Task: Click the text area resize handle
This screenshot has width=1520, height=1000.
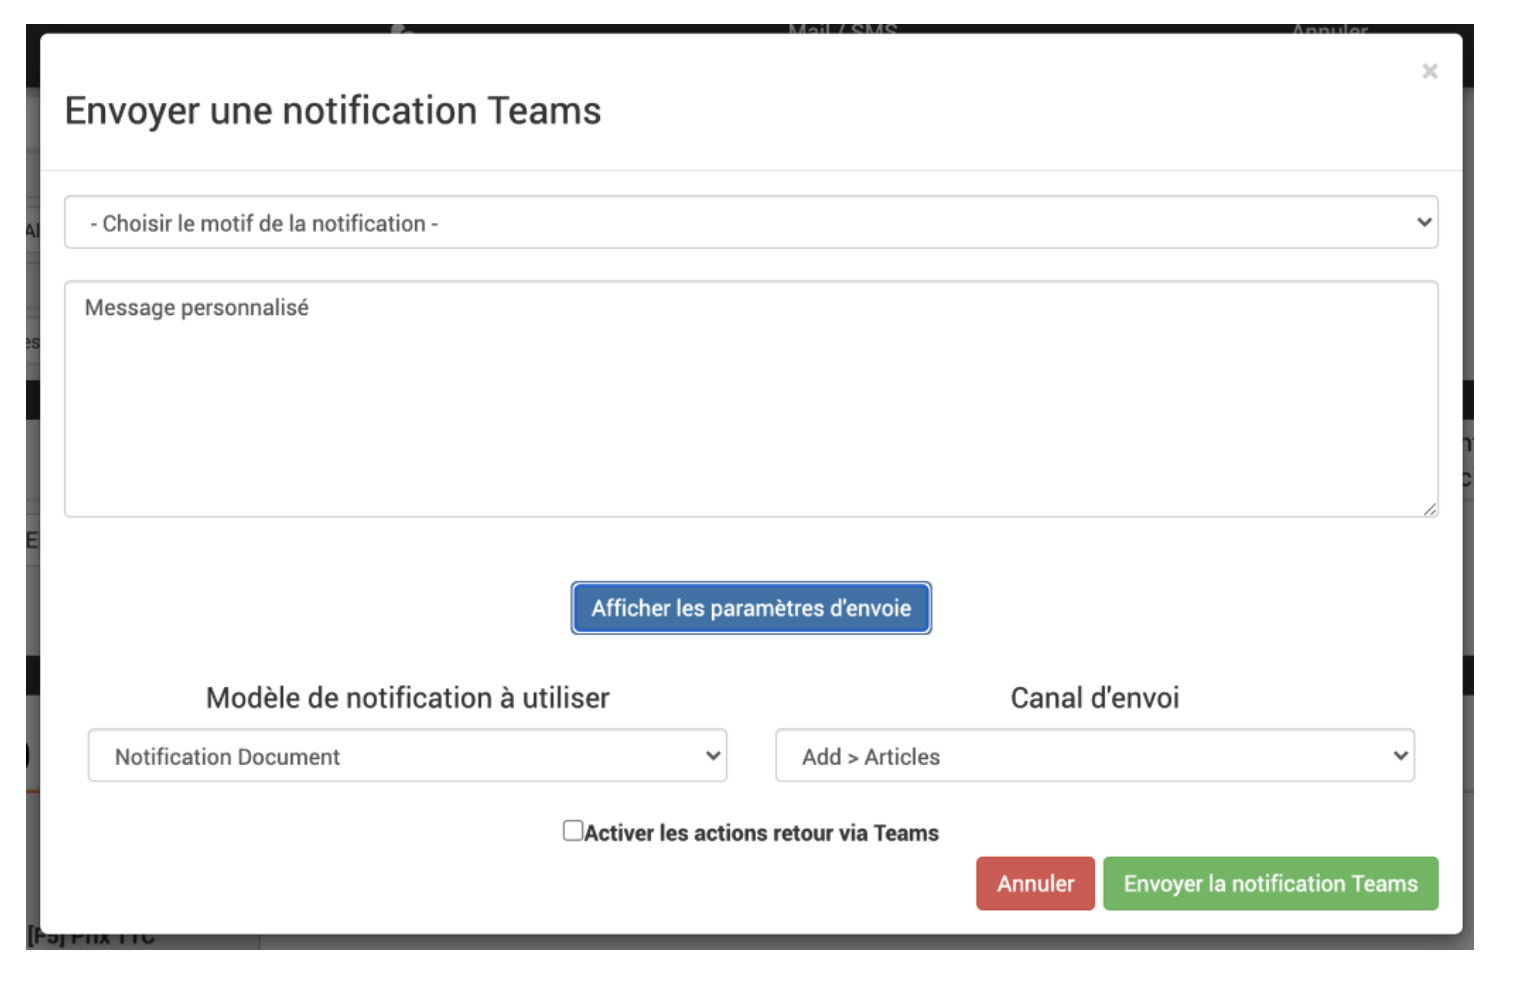Action: tap(1430, 509)
